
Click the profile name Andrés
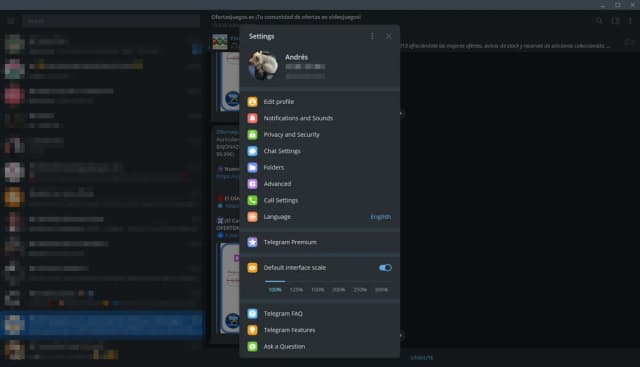[x=296, y=57]
